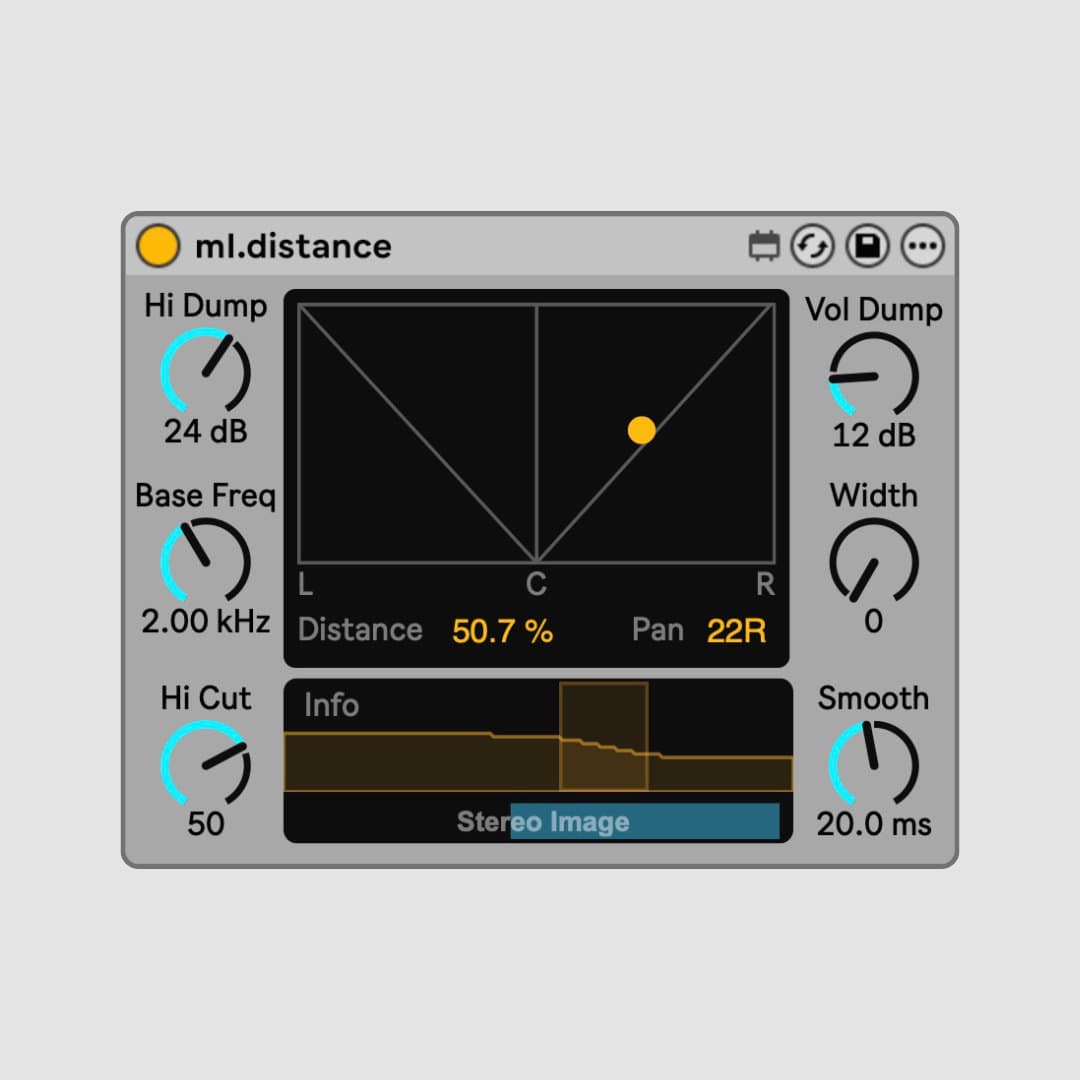Select the orange puck on the XY pad
The width and height of the screenshot is (1080, 1080).
tap(641, 429)
